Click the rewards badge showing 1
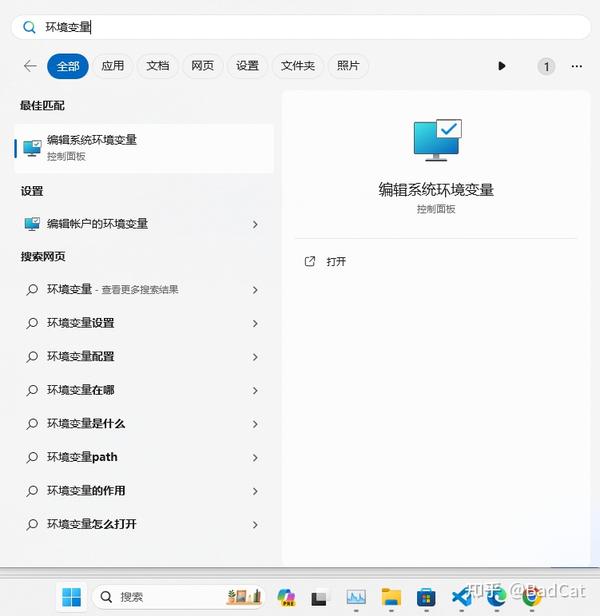Image resolution: width=600 pixels, height=616 pixels. (x=546, y=67)
